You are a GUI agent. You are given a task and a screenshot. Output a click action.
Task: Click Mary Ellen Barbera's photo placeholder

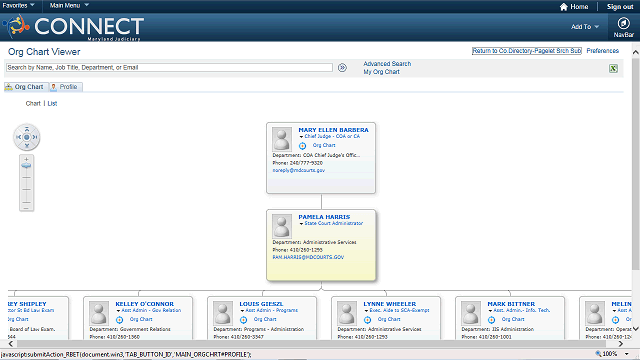[x=282, y=139]
